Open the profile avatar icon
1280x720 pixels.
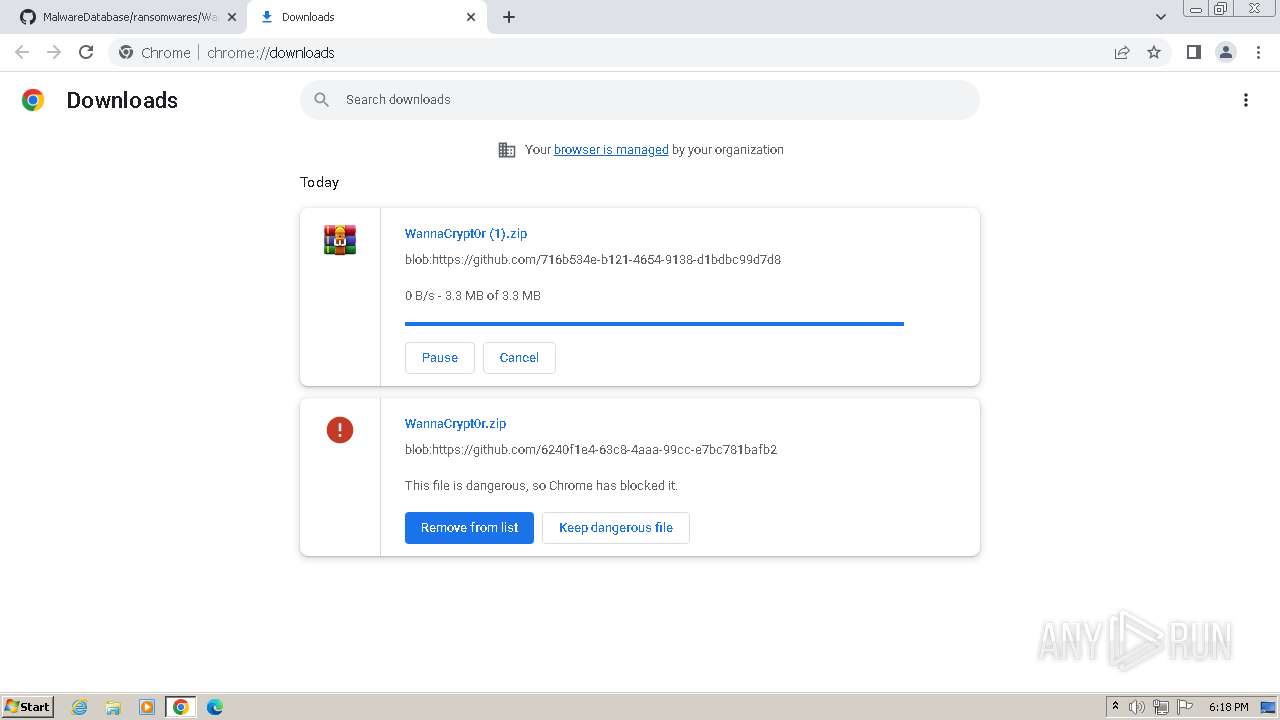[1225, 52]
